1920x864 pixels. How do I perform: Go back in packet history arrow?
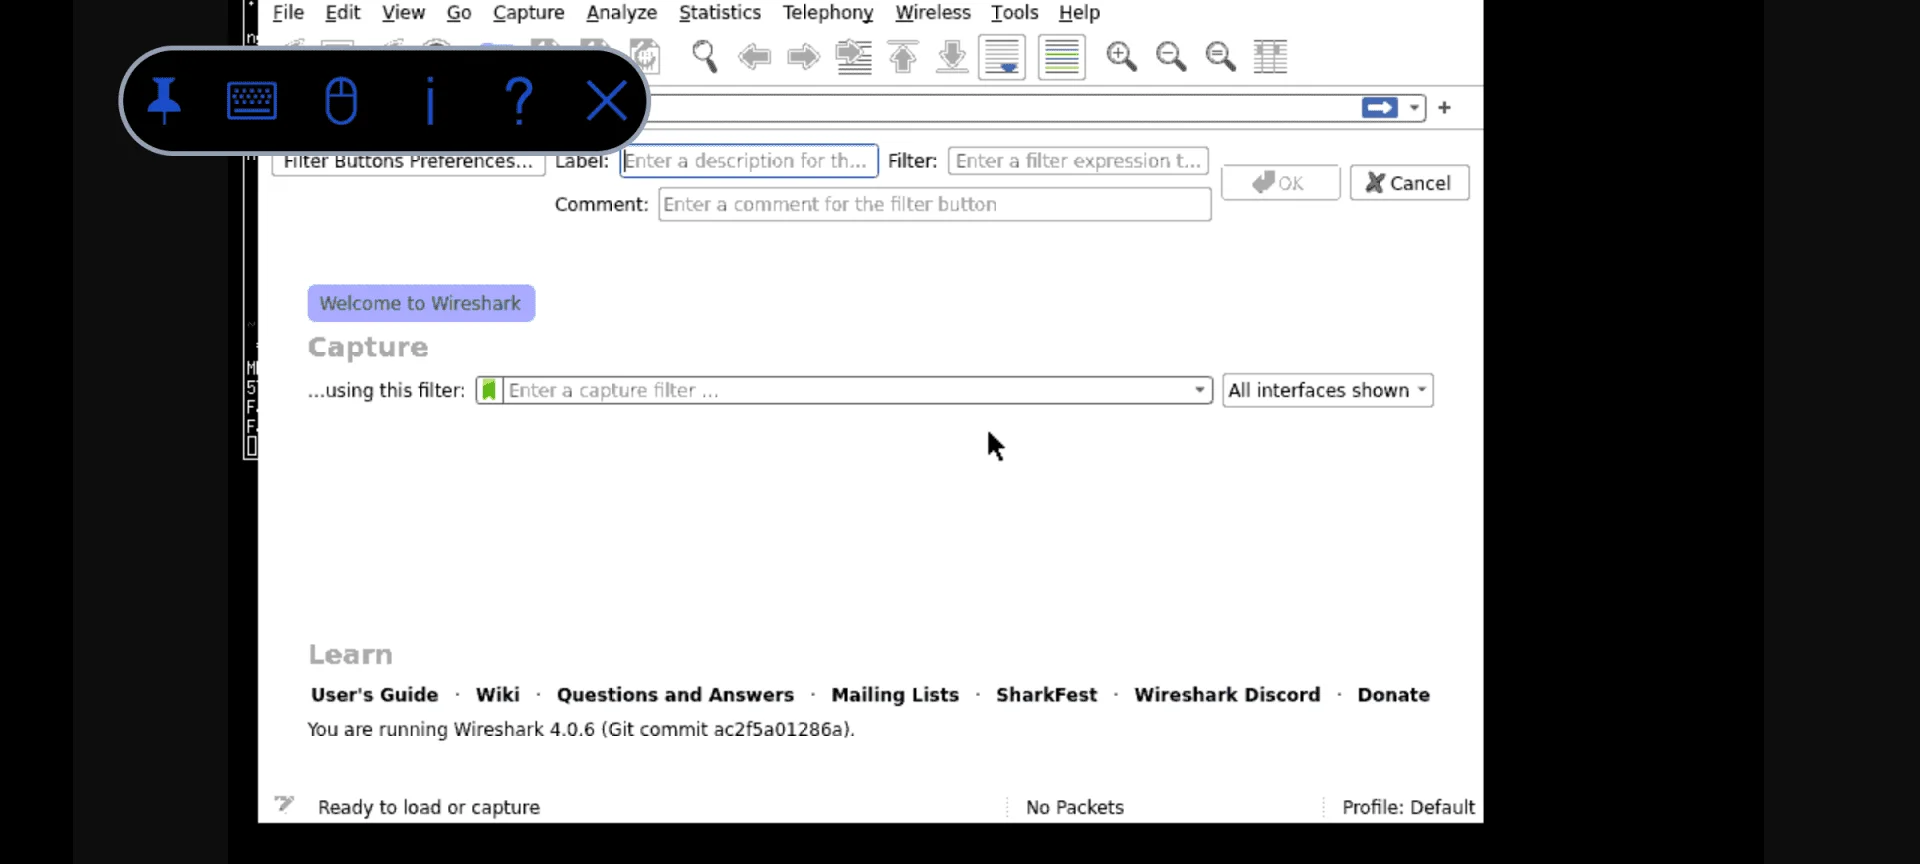click(x=755, y=57)
